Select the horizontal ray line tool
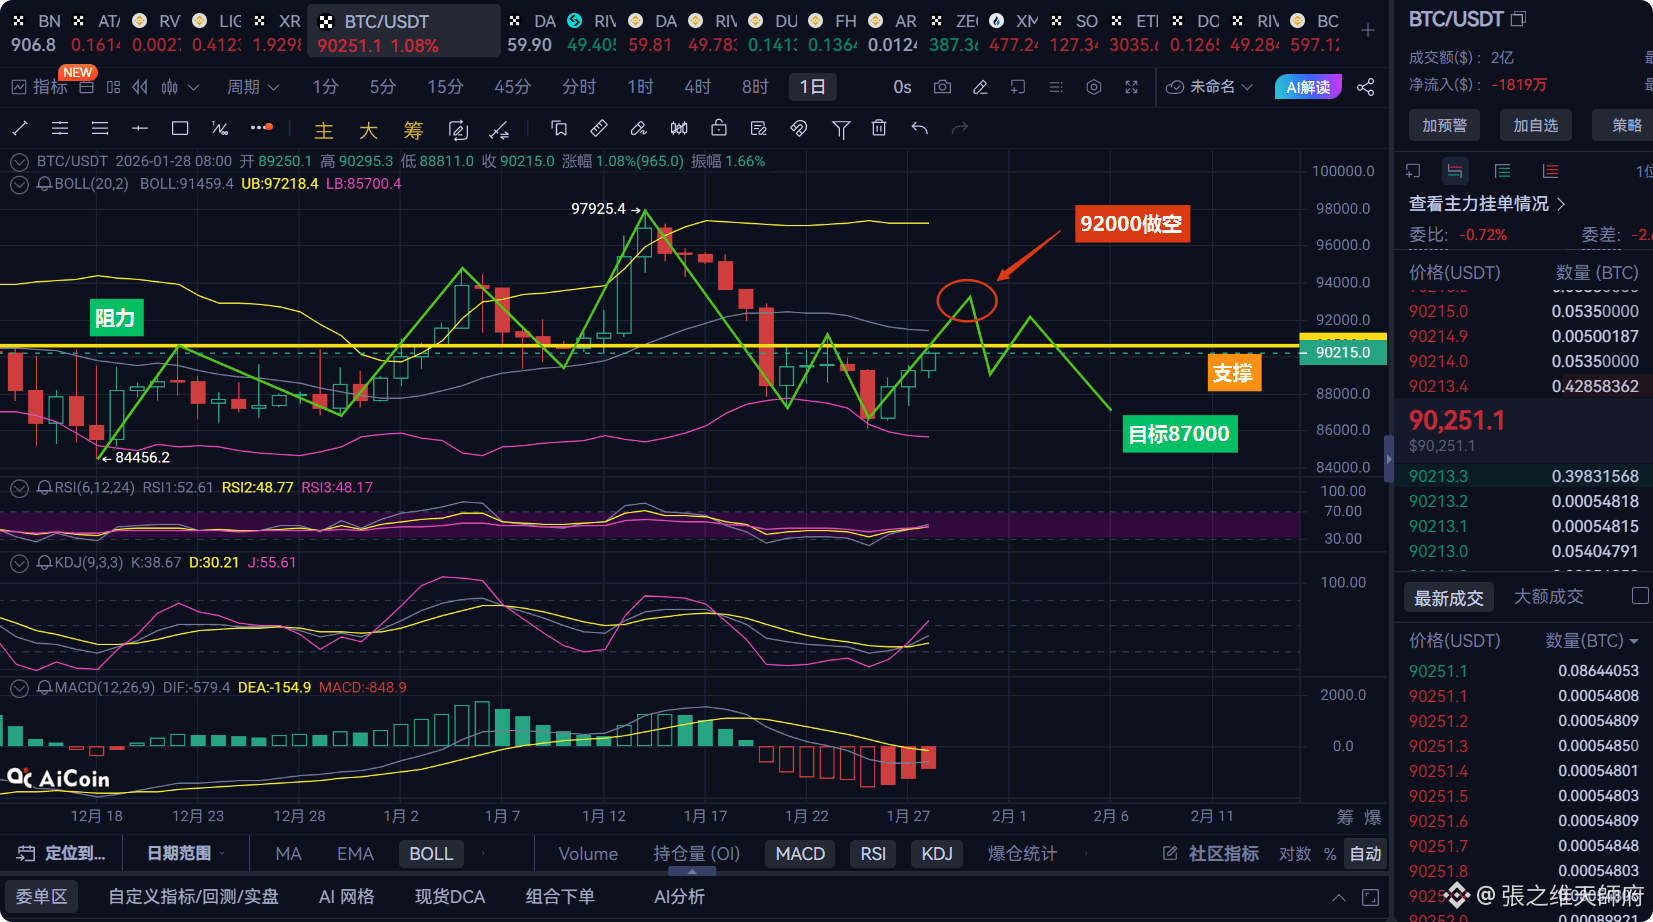 (140, 128)
